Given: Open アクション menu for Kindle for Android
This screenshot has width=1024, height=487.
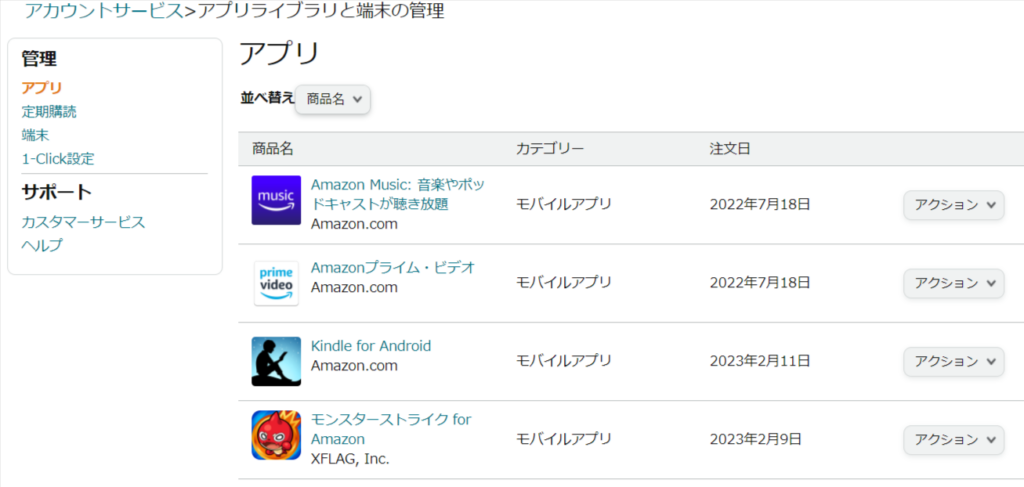Looking at the screenshot, I should point(953,361).
